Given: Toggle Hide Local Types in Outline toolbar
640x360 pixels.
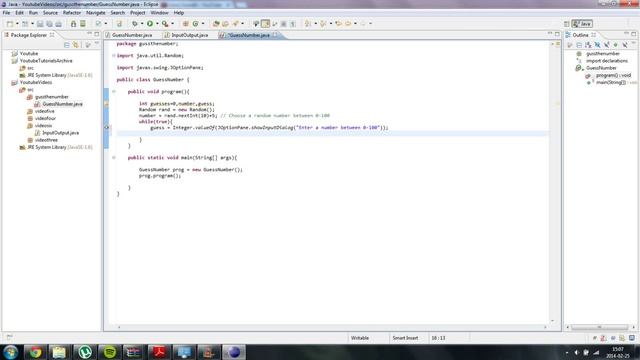Looking at the screenshot, I should click(625, 45).
